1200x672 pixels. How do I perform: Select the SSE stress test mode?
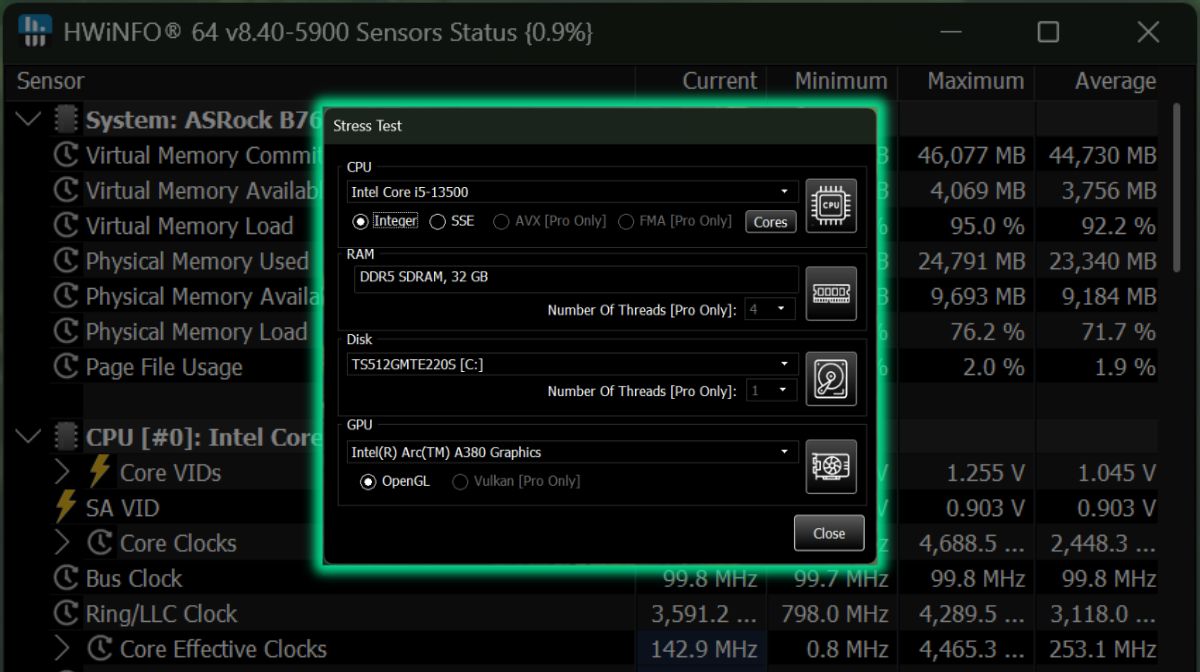tap(437, 221)
